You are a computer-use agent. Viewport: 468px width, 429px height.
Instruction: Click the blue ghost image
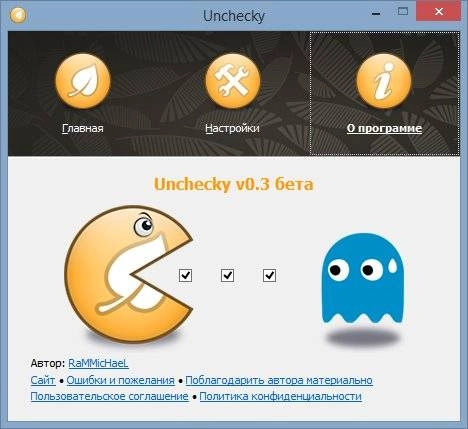pyautogui.click(x=363, y=278)
